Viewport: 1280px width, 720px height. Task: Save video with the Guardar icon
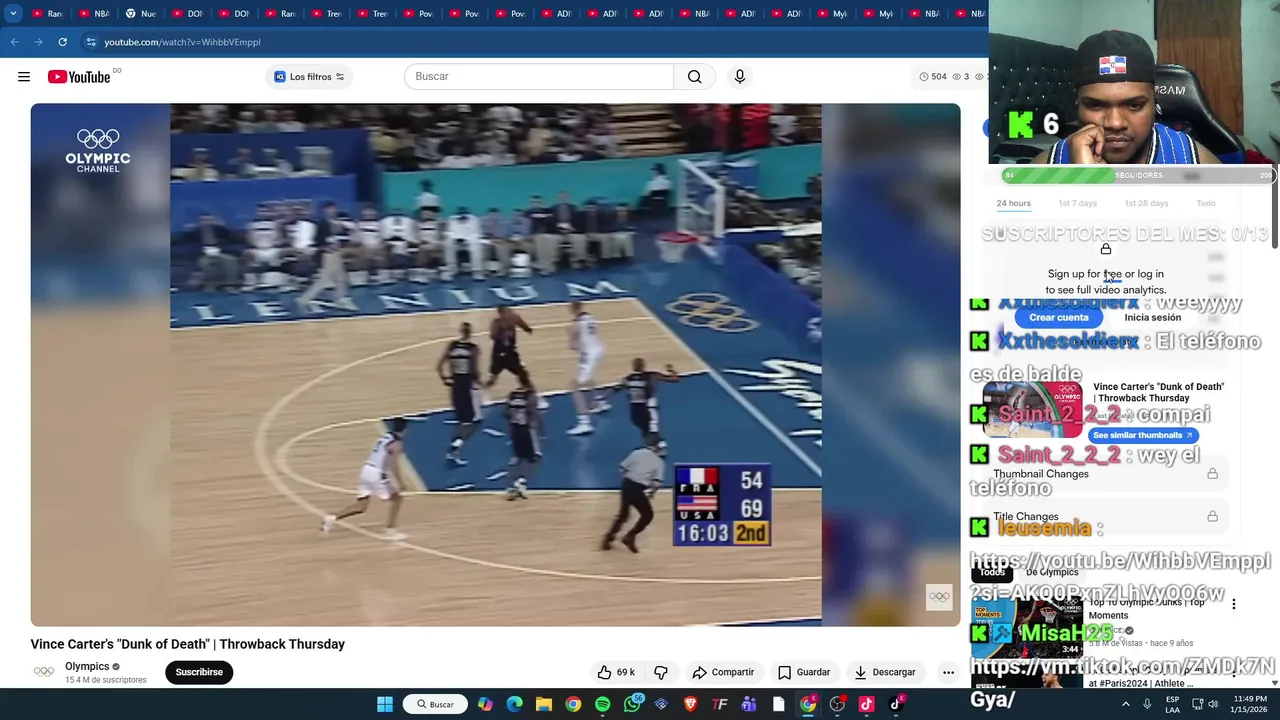(804, 672)
